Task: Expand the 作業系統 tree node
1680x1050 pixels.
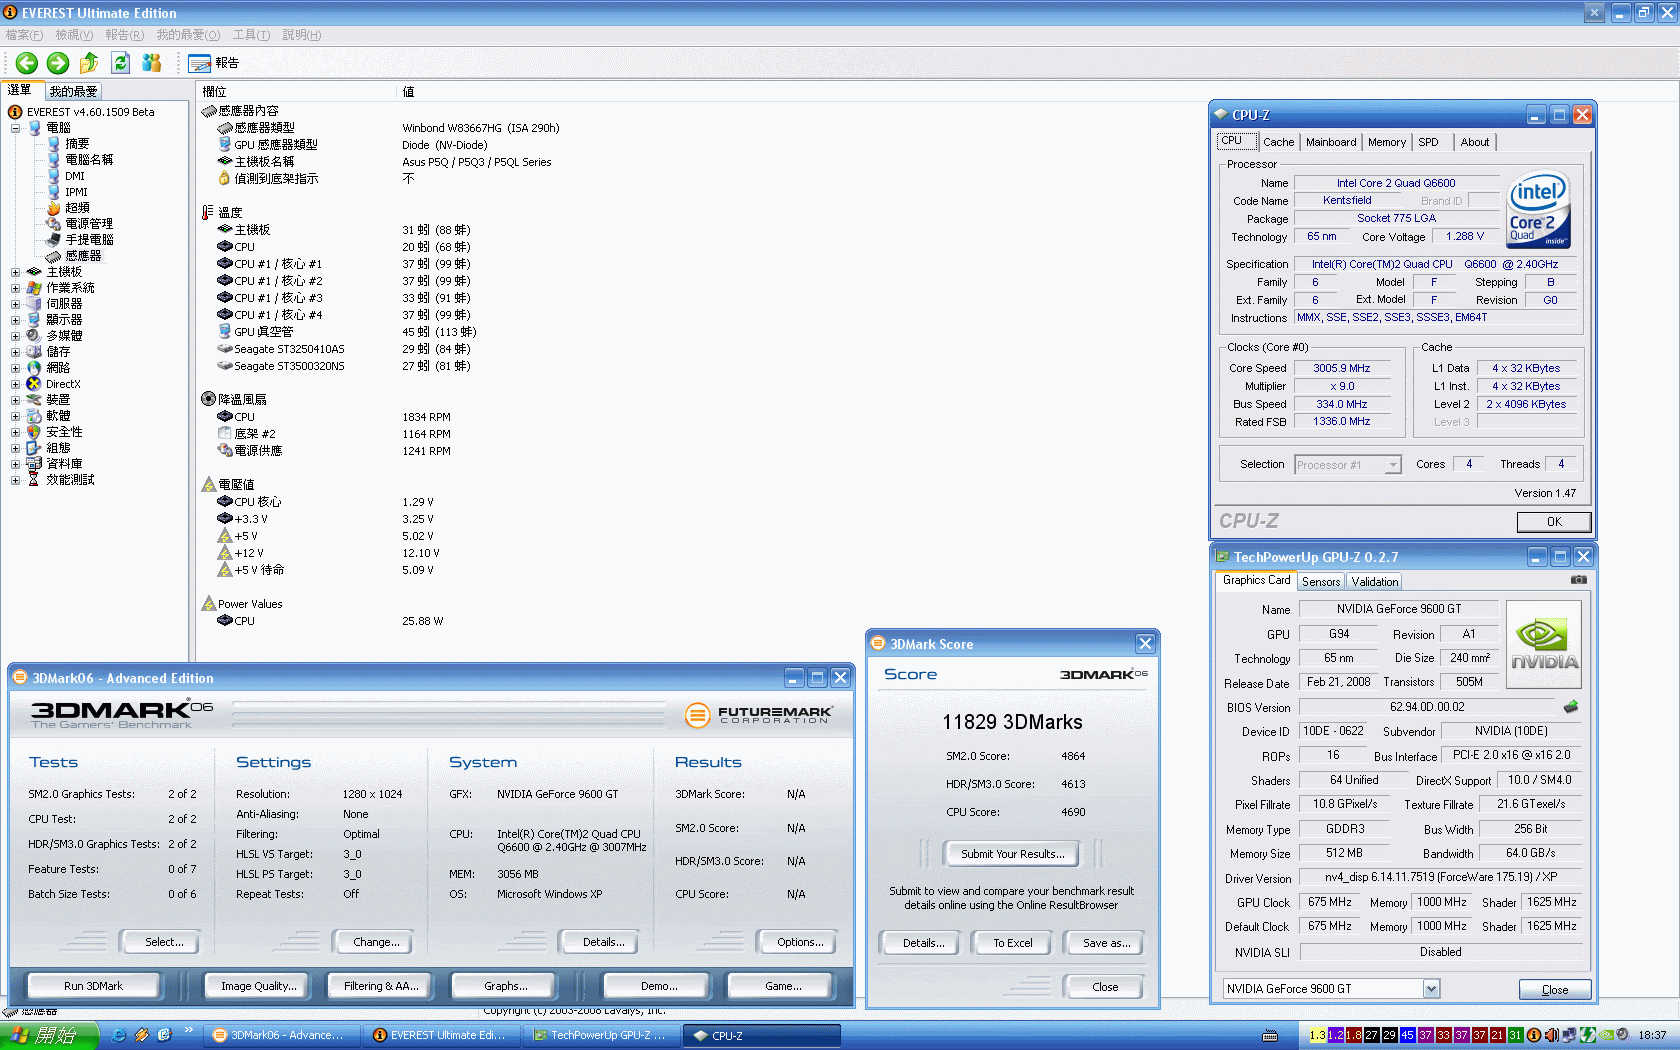Action: click(x=15, y=288)
